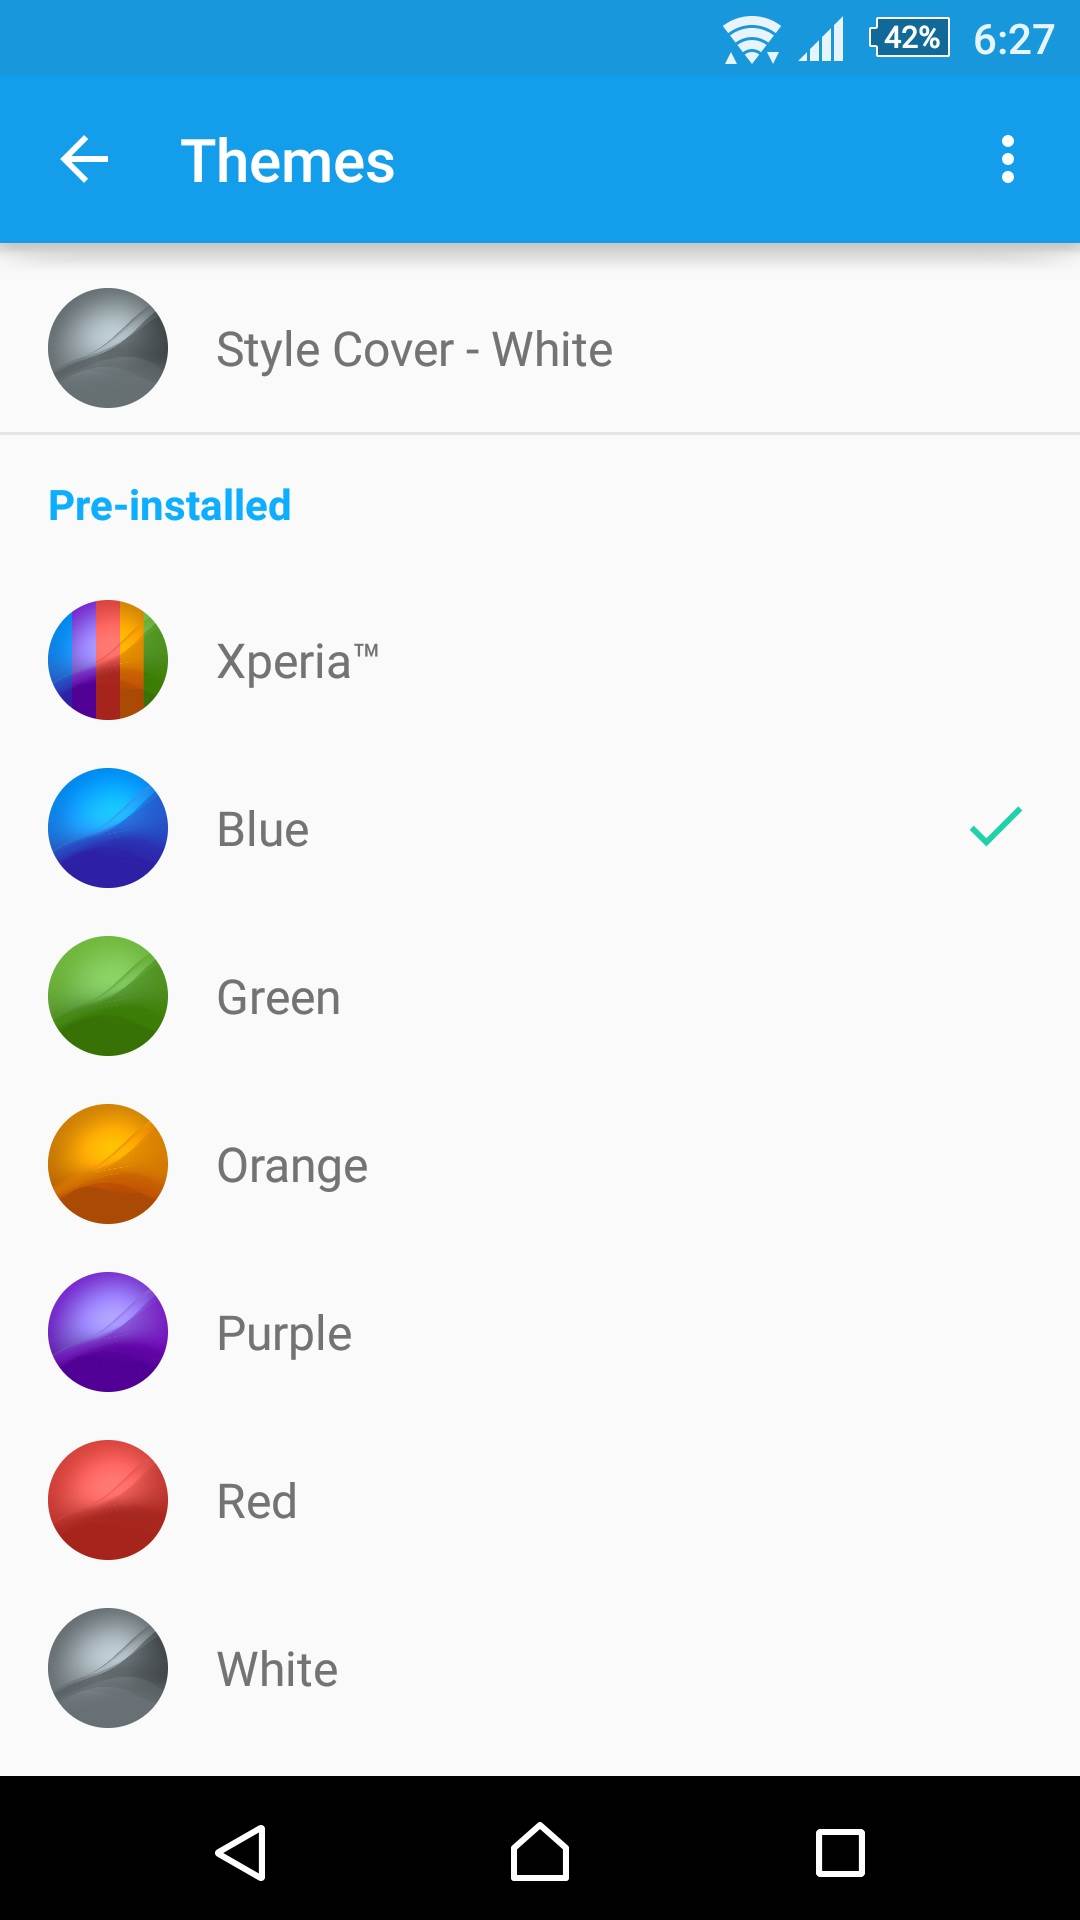Tap the blue theme sphere icon
This screenshot has height=1920, width=1080.
108,828
